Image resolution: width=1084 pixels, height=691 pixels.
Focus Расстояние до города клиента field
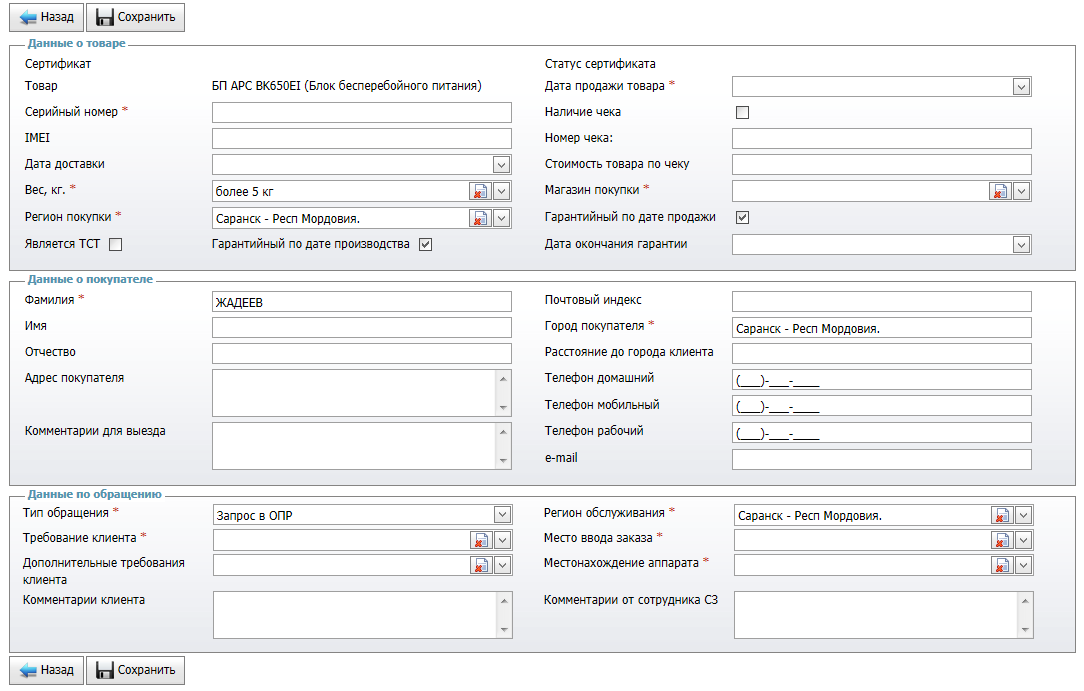881,353
